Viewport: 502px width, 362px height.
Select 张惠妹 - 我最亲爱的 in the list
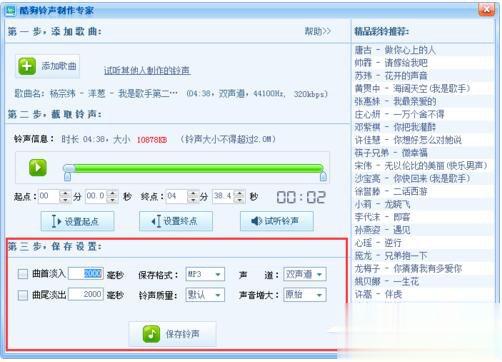(395, 101)
